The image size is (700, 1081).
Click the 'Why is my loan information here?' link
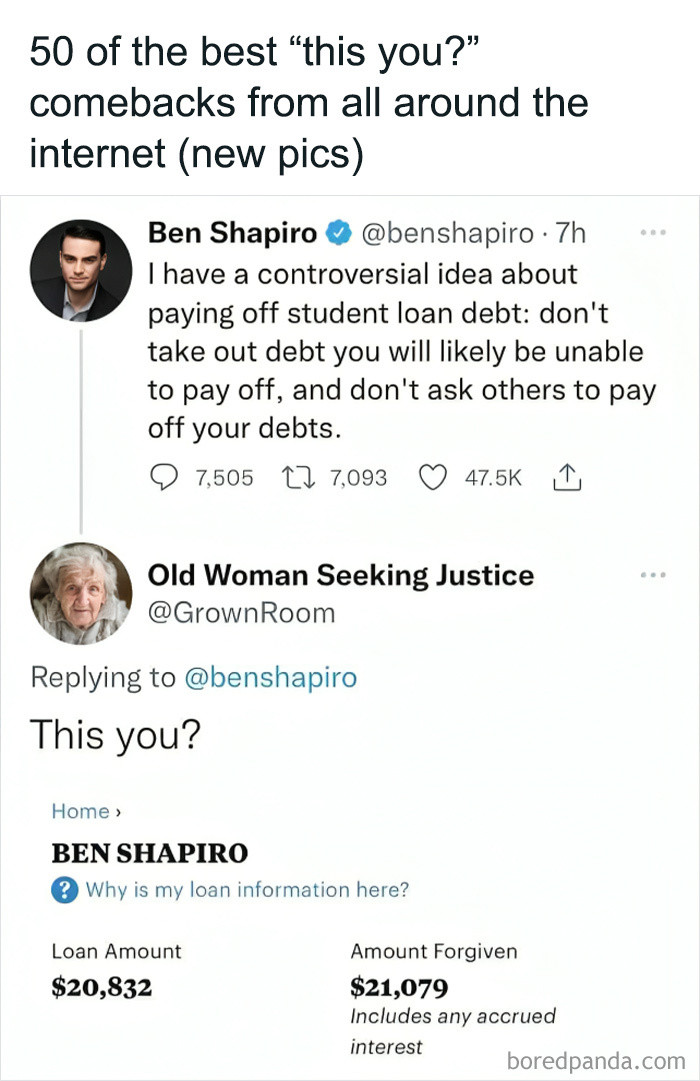(247, 890)
